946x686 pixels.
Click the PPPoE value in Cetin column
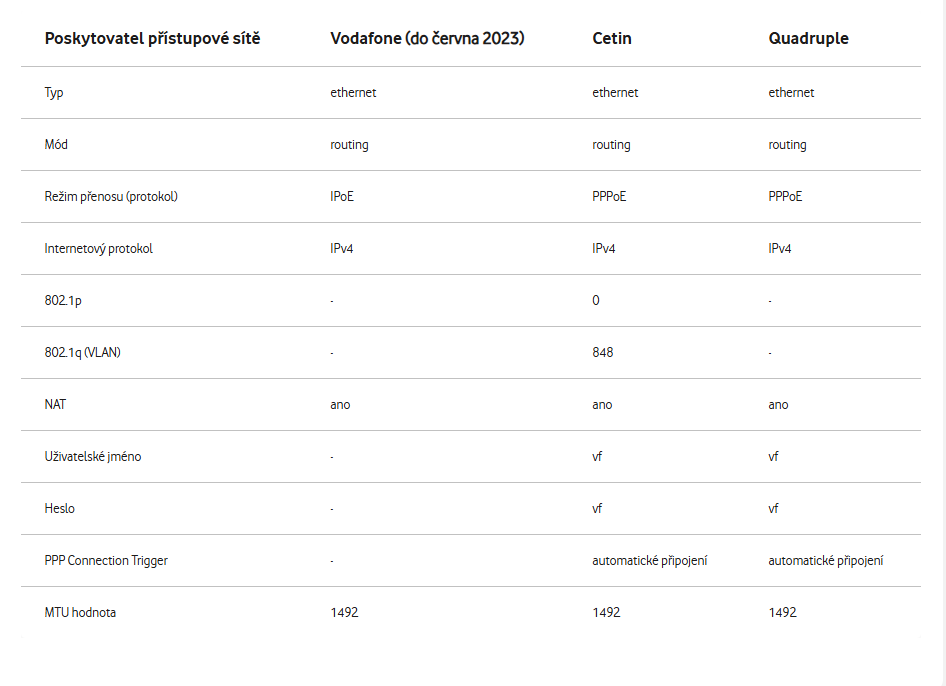[609, 197]
